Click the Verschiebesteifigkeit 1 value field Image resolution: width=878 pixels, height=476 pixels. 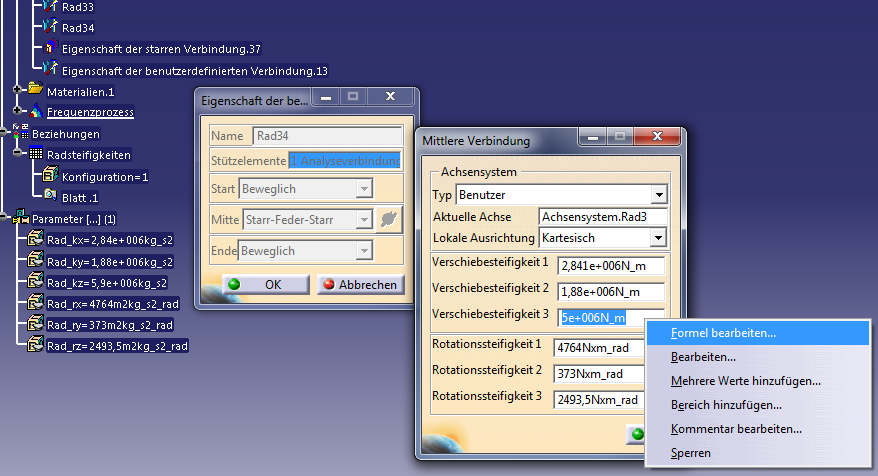[x=611, y=266]
